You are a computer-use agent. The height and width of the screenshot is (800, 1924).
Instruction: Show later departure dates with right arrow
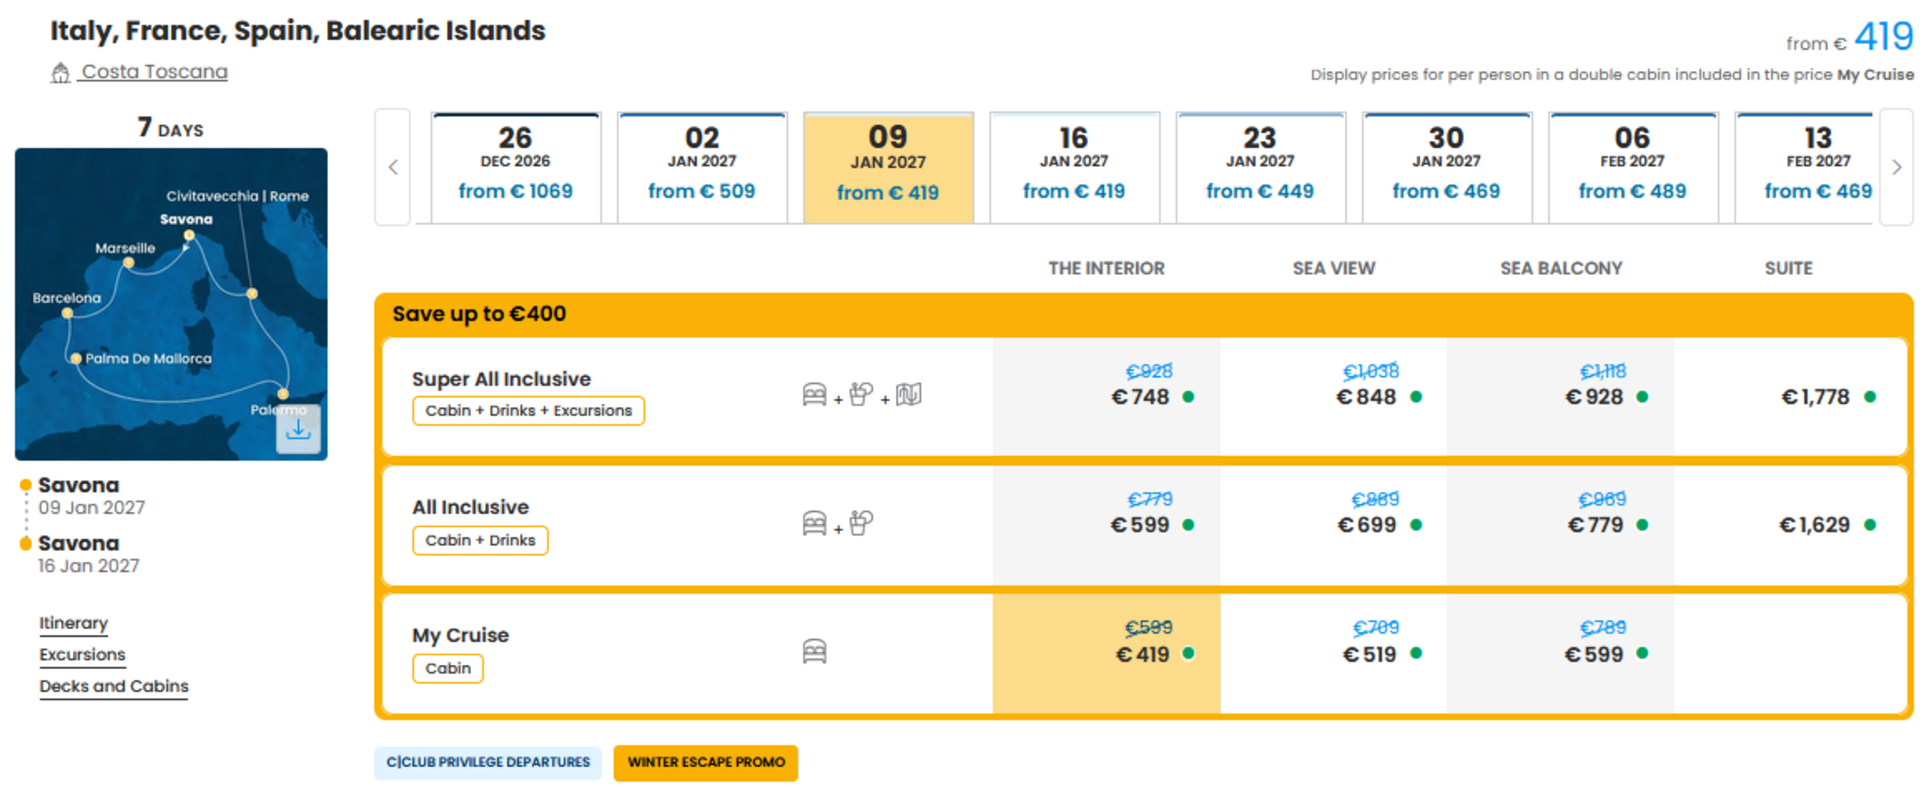(x=1896, y=167)
